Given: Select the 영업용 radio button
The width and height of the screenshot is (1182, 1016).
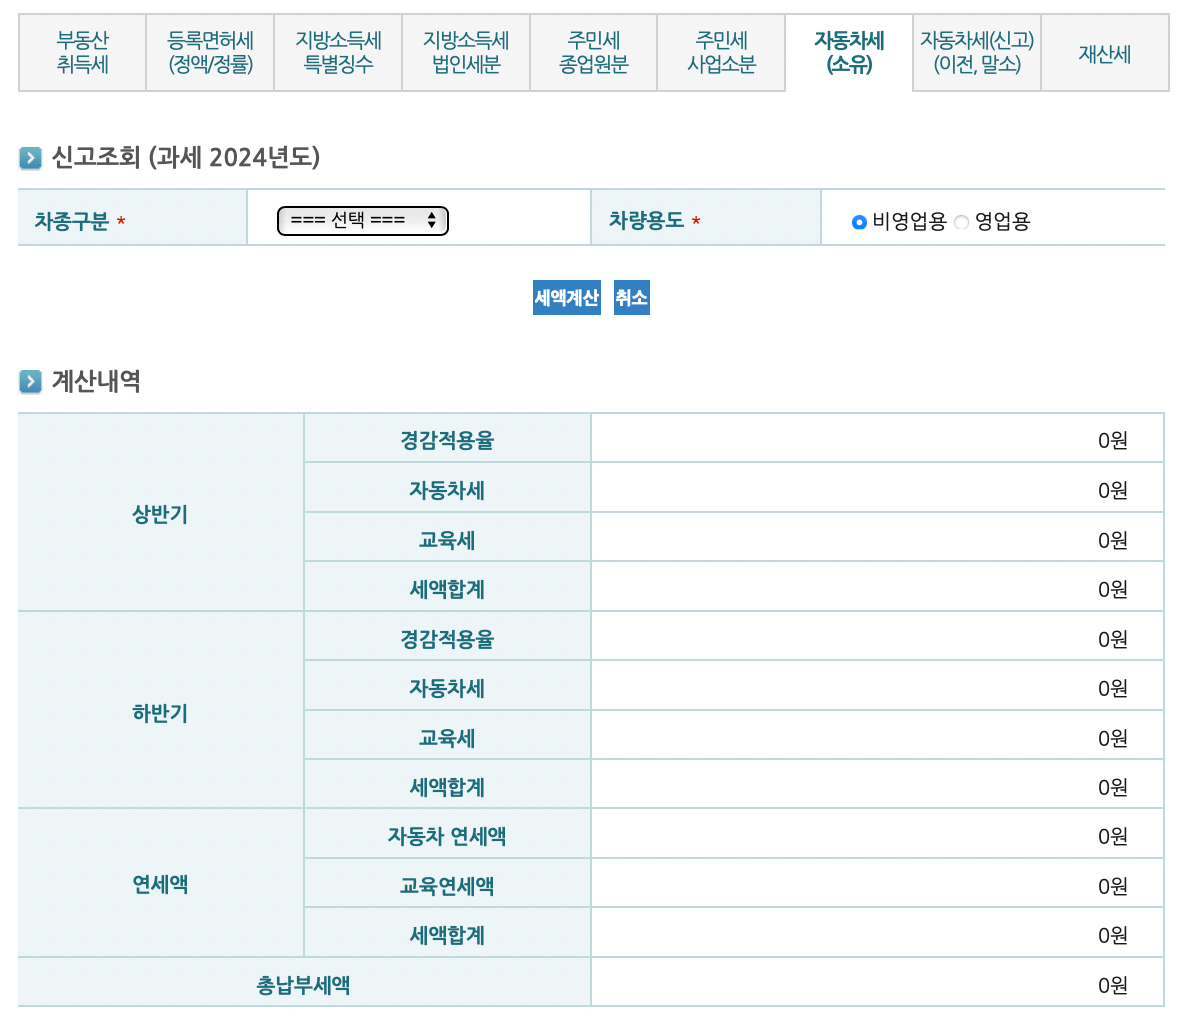Looking at the screenshot, I should (x=961, y=222).
